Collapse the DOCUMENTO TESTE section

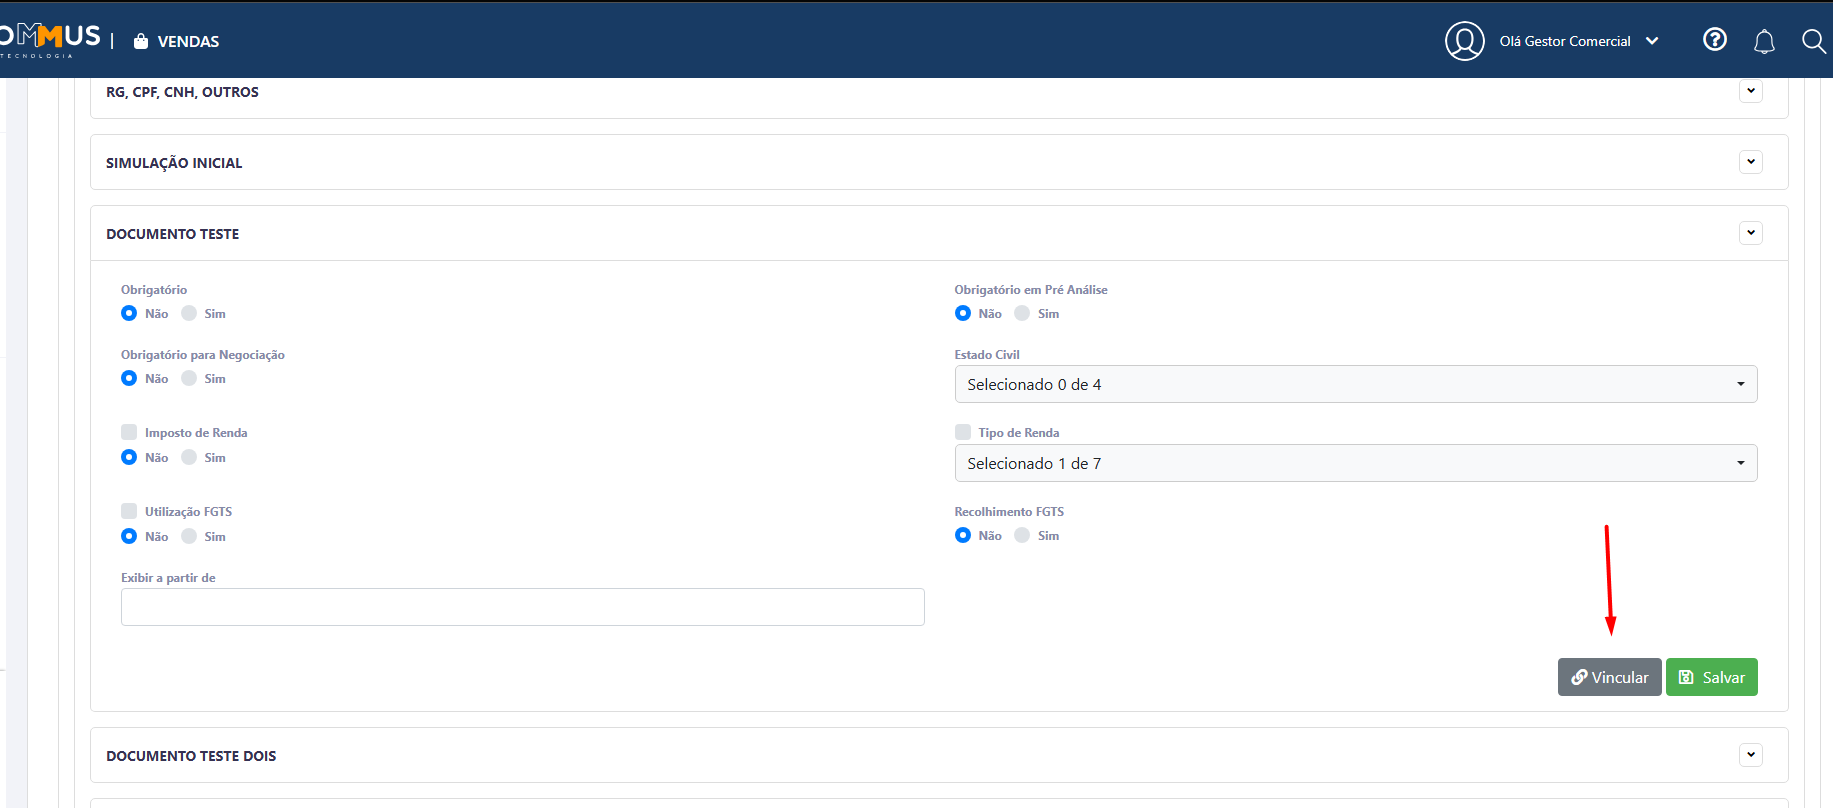tap(1750, 233)
